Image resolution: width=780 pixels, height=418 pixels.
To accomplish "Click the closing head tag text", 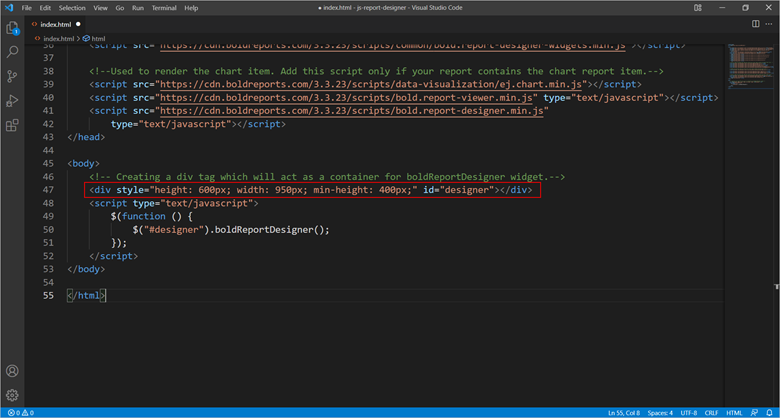I will click(86, 137).
